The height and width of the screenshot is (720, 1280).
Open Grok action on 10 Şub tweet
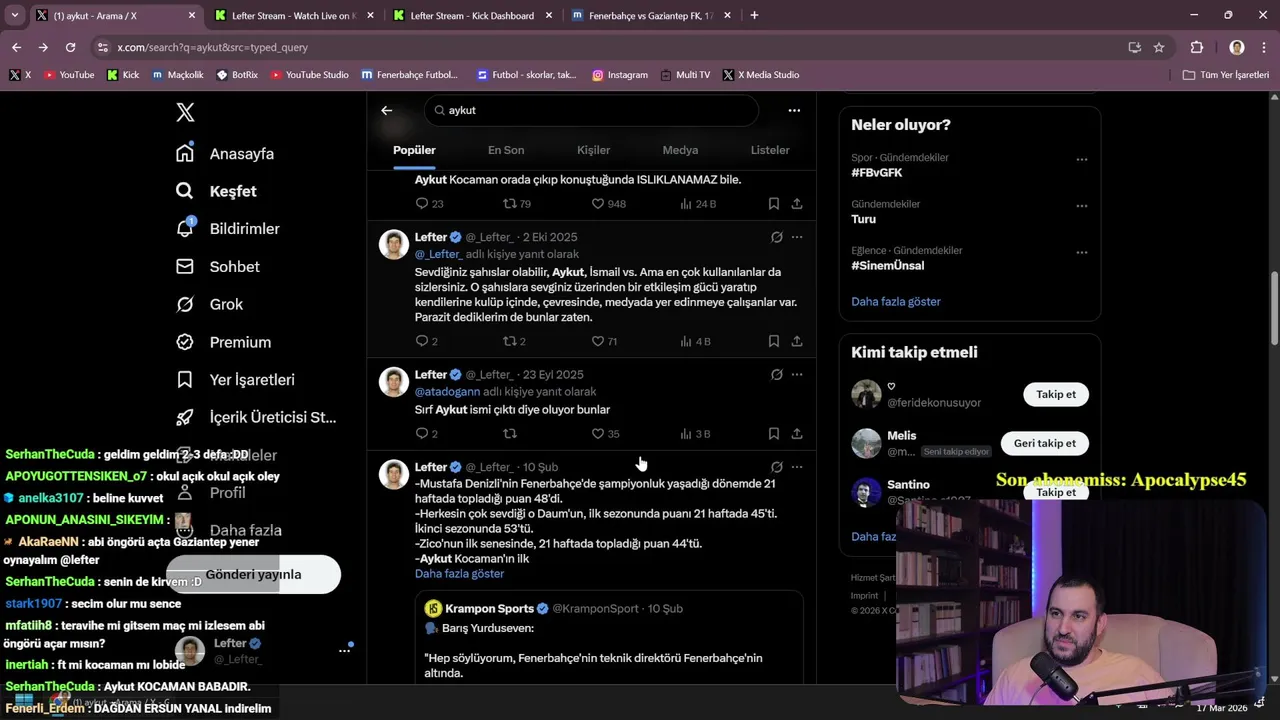[776, 467]
